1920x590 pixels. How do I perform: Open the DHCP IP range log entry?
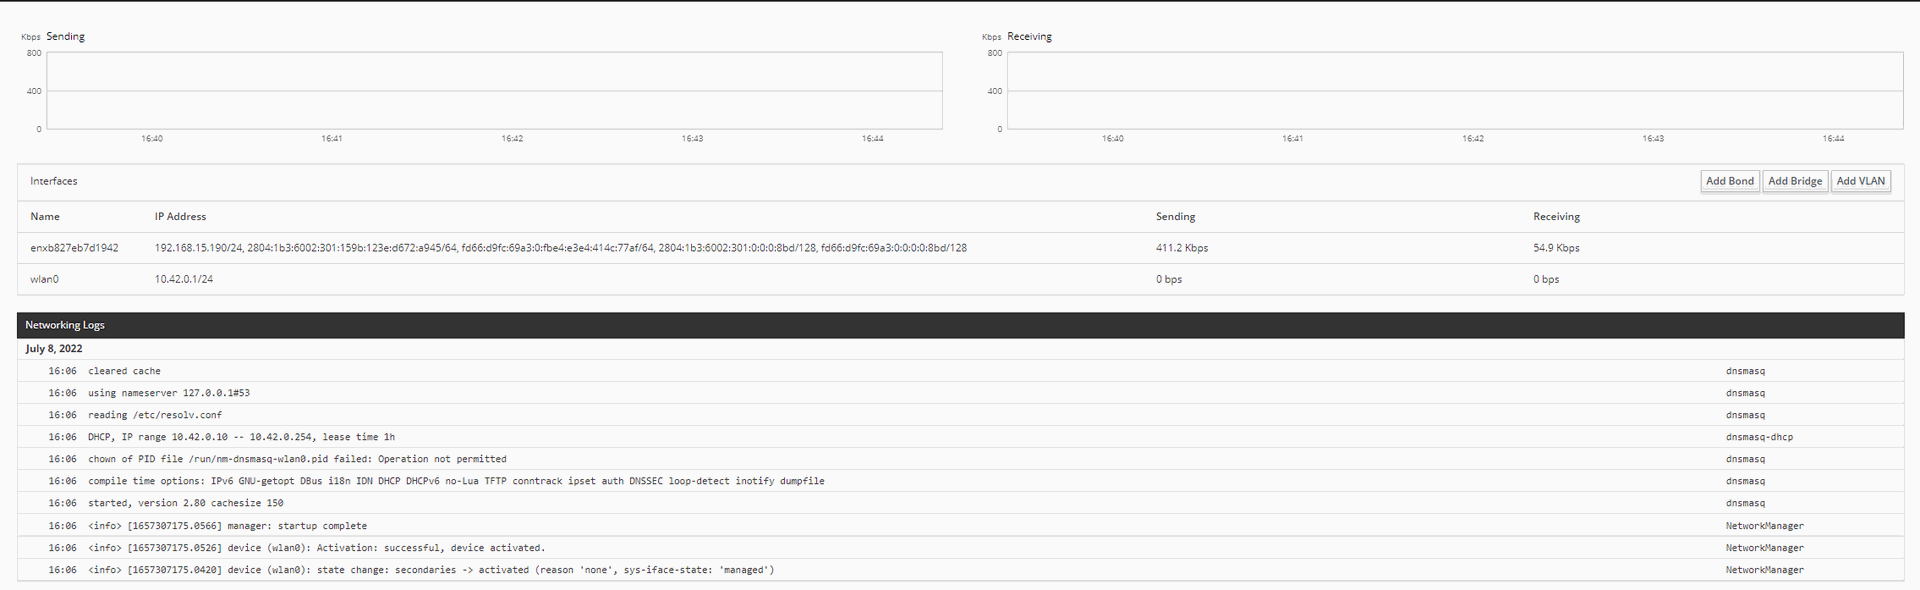pos(240,437)
